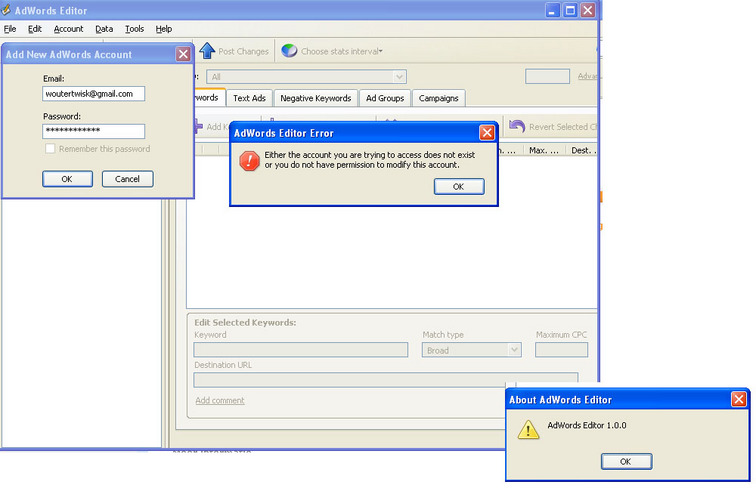Switch to the Text Ads tab

249,98
